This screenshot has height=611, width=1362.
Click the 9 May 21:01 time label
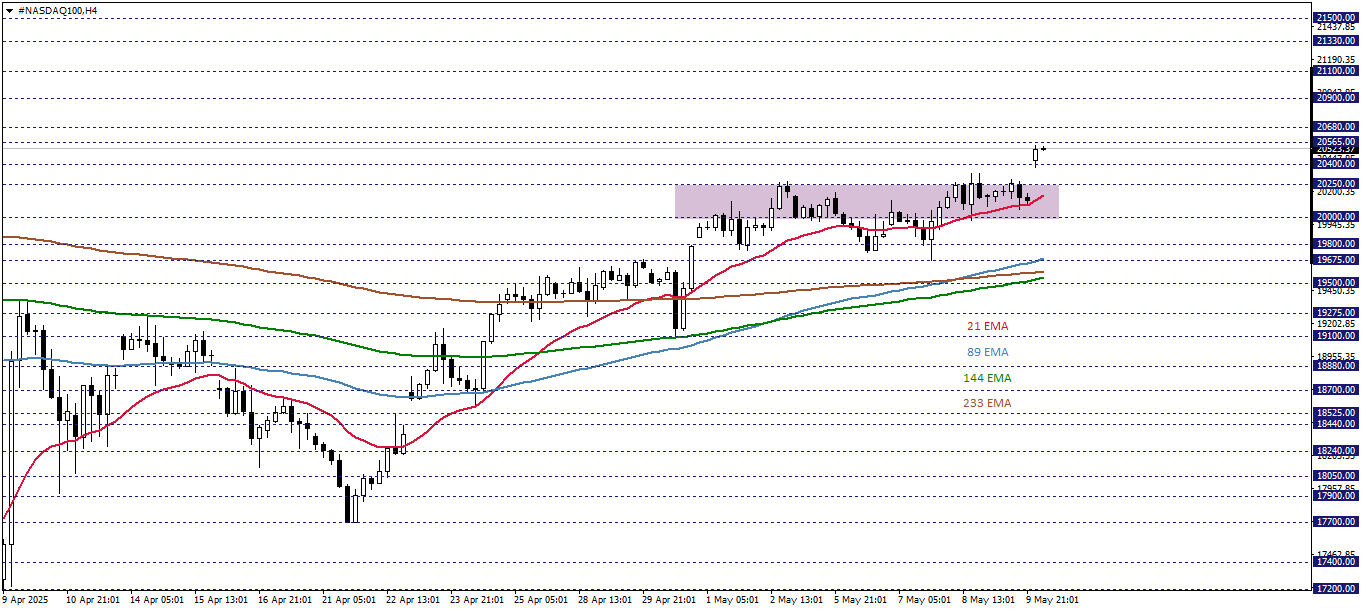(x=1052, y=600)
